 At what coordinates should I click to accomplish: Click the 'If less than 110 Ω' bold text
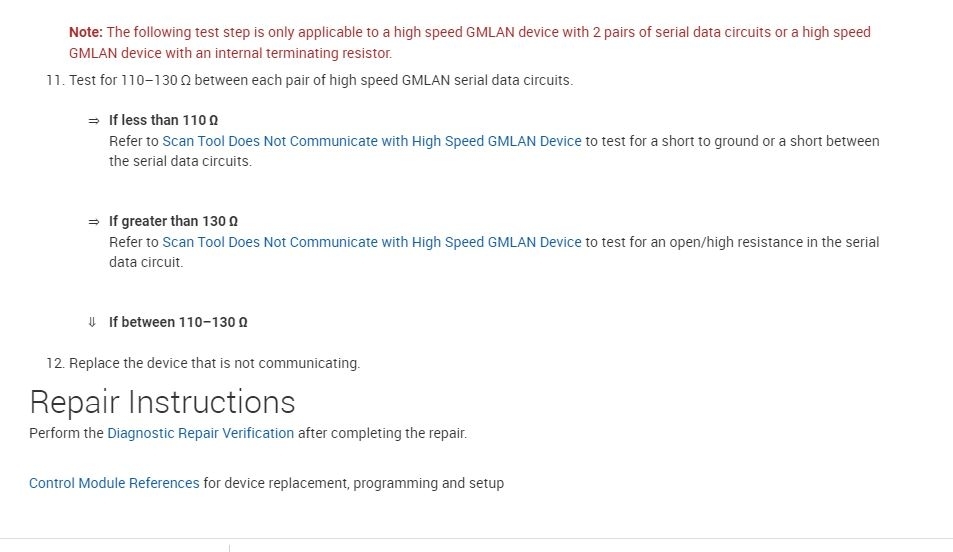pyautogui.click(x=163, y=120)
